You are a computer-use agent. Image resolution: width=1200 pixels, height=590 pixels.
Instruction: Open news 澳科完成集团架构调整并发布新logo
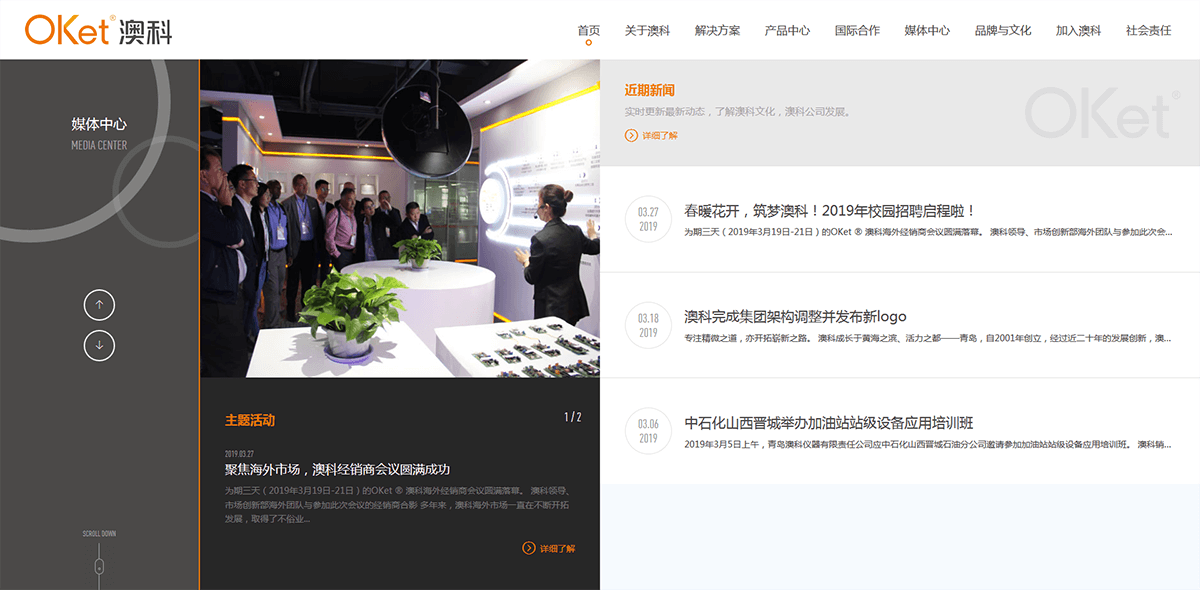pos(796,317)
